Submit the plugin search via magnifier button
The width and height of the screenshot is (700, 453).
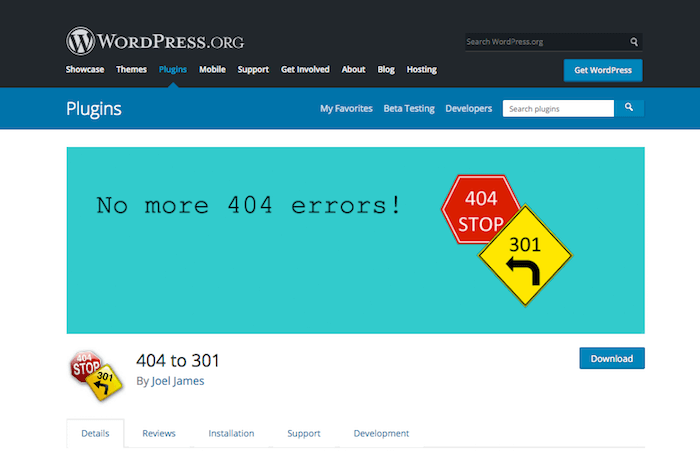tap(629, 108)
